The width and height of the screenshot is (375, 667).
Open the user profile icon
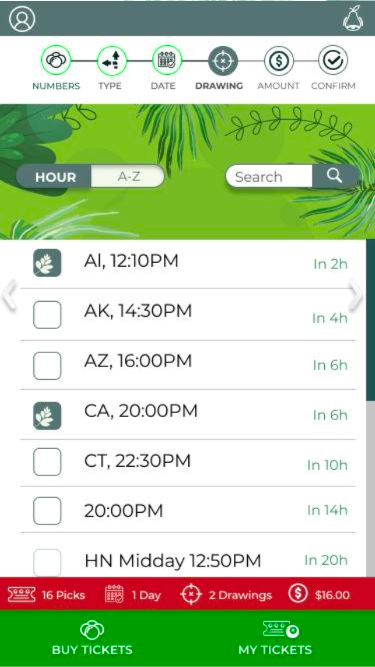click(22, 19)
